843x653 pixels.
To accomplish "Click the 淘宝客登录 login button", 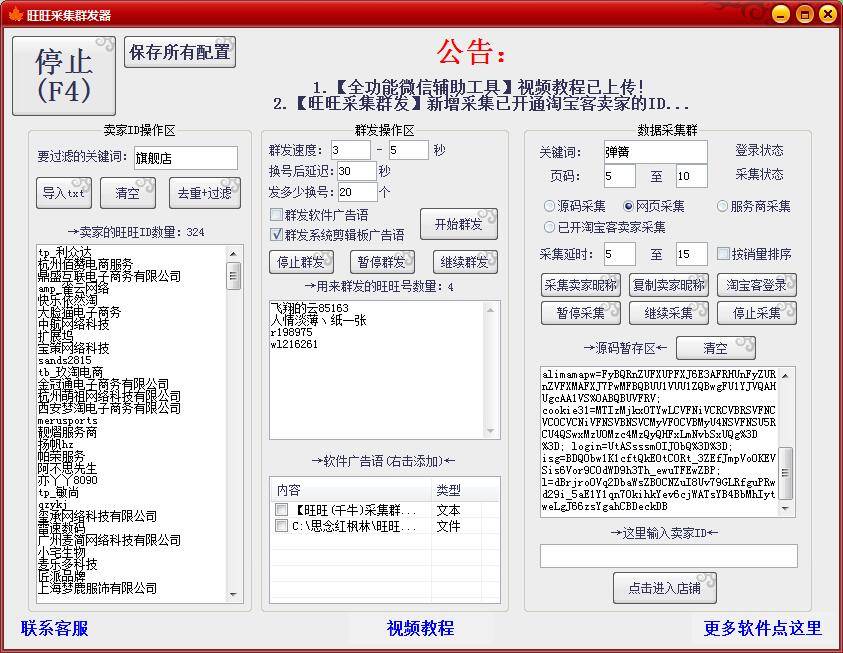I will click(757, 285).
